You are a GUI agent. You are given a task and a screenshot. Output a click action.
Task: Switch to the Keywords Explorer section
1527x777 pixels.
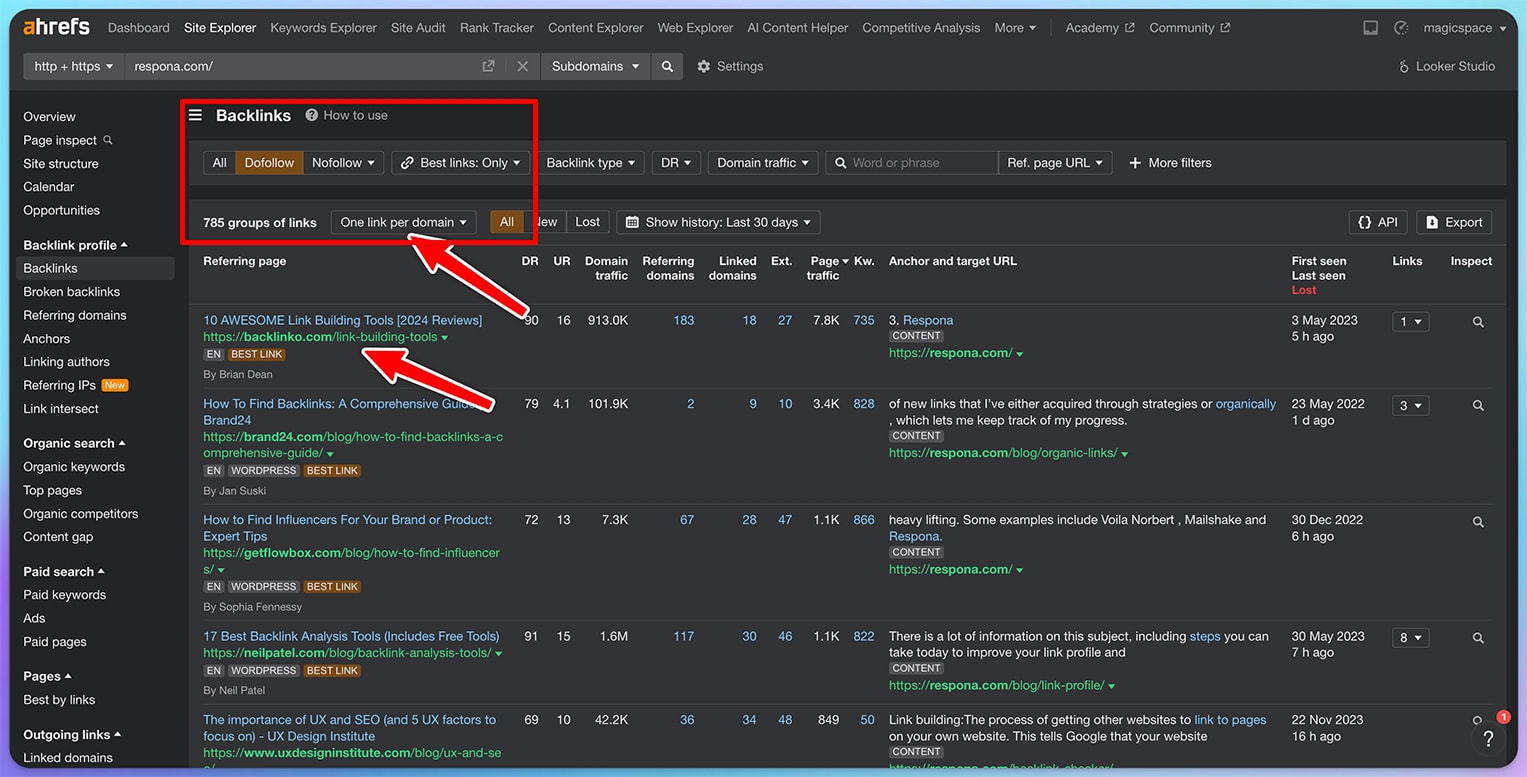click(323, 27)
